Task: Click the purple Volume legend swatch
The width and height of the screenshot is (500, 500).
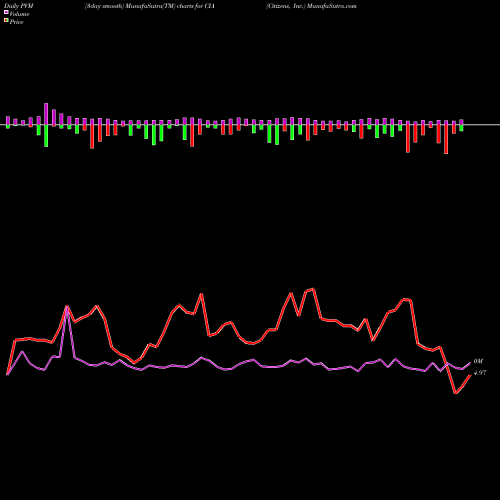Action: 6,12
